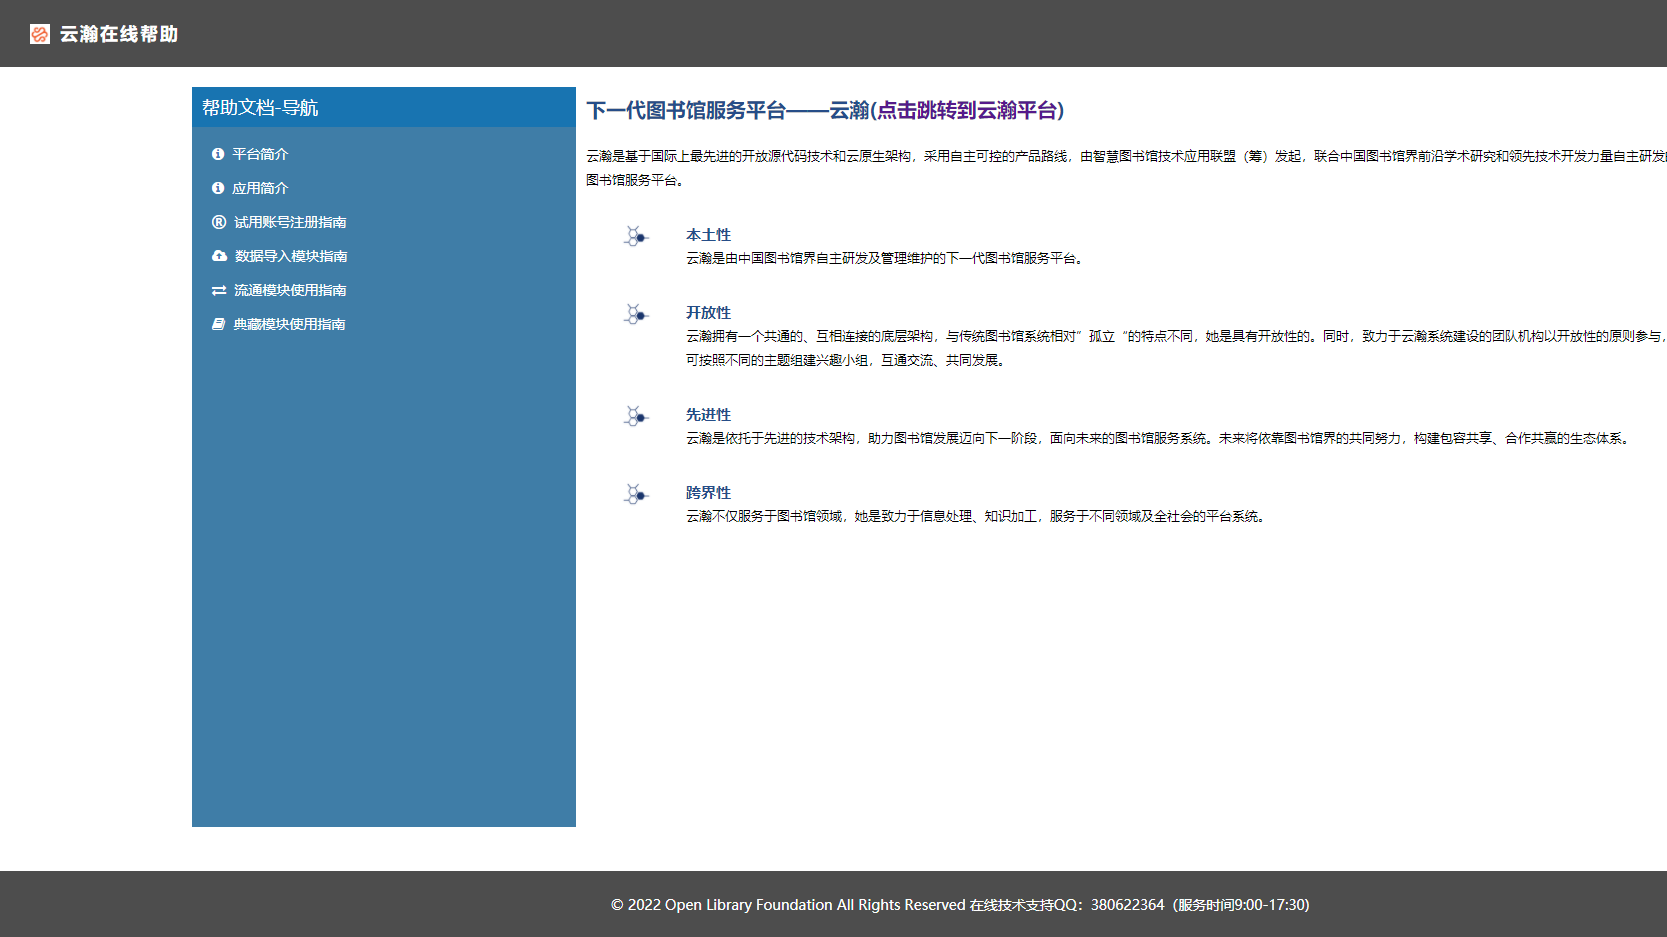Click the cloud upload icon beside 数据导入模块指南
Screen dimensions: 1667x937
click(x=219, y=256)
